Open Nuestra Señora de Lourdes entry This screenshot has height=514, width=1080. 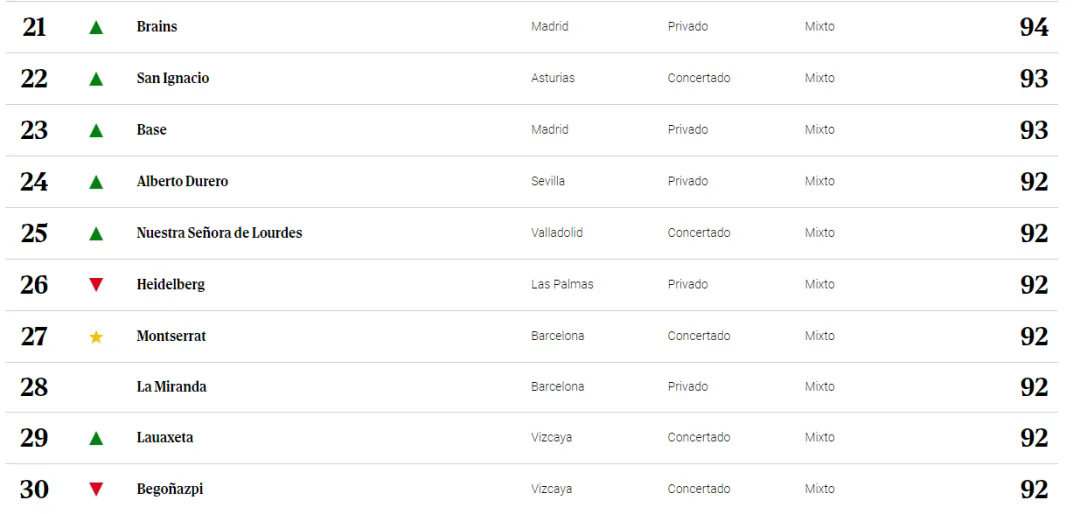219,233
